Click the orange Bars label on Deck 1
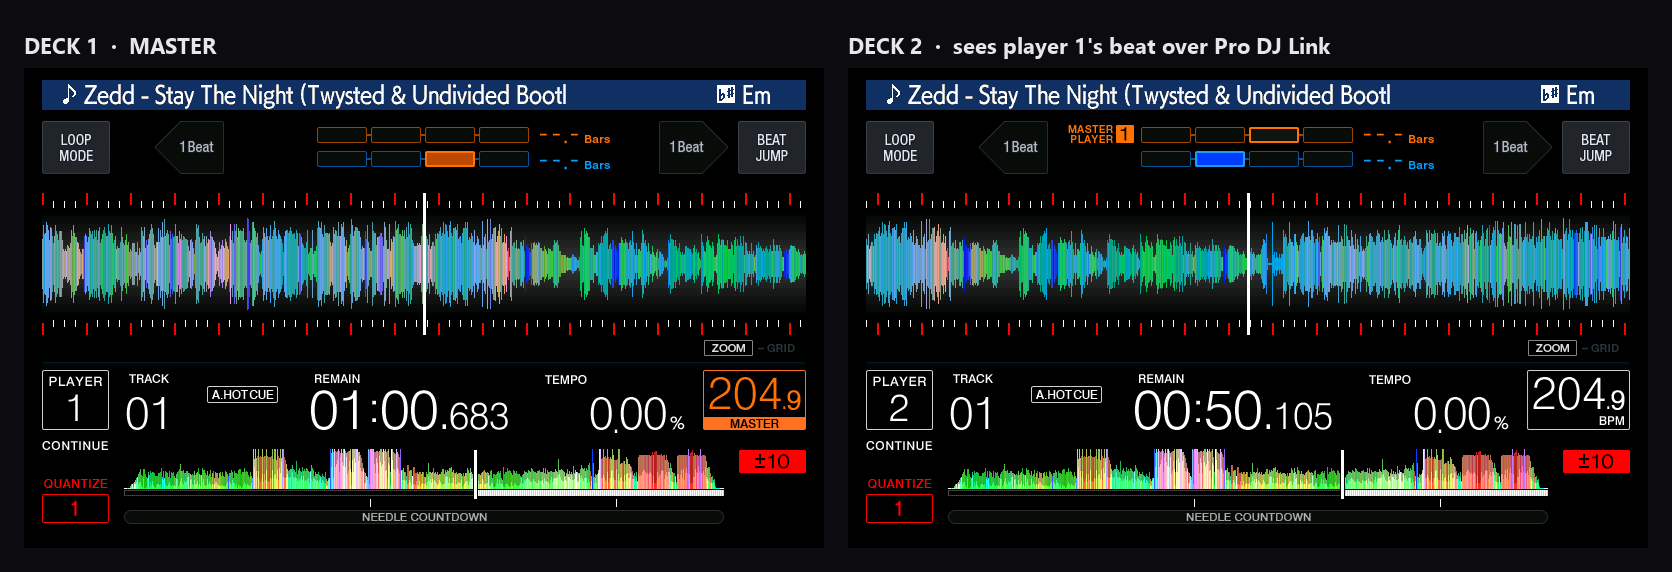Viewport: 1672px width, 572px height. (597, 139)
